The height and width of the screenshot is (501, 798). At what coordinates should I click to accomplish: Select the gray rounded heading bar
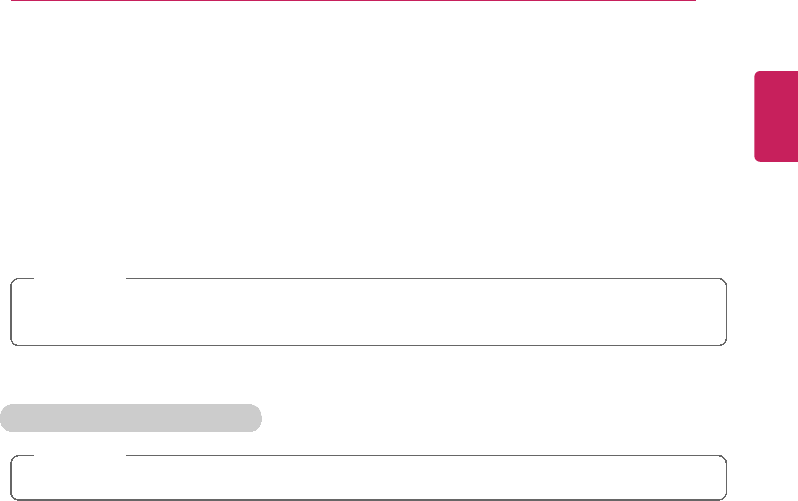(x=131, y=418)
